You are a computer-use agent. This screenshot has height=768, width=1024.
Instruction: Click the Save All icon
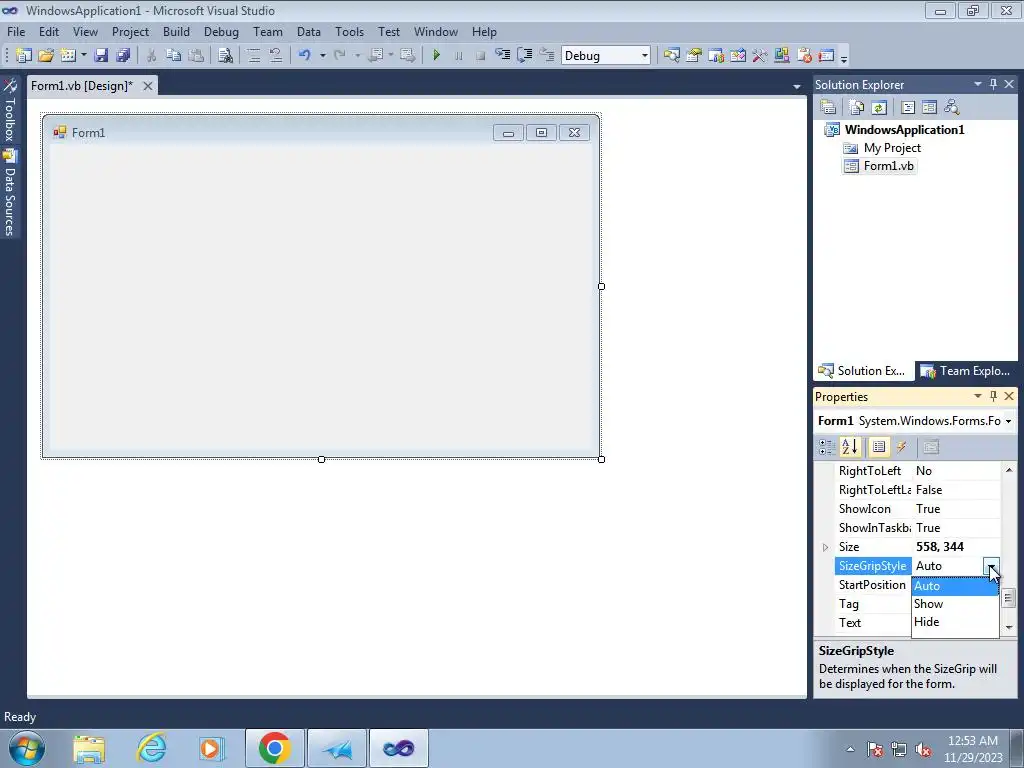[123, 56]
